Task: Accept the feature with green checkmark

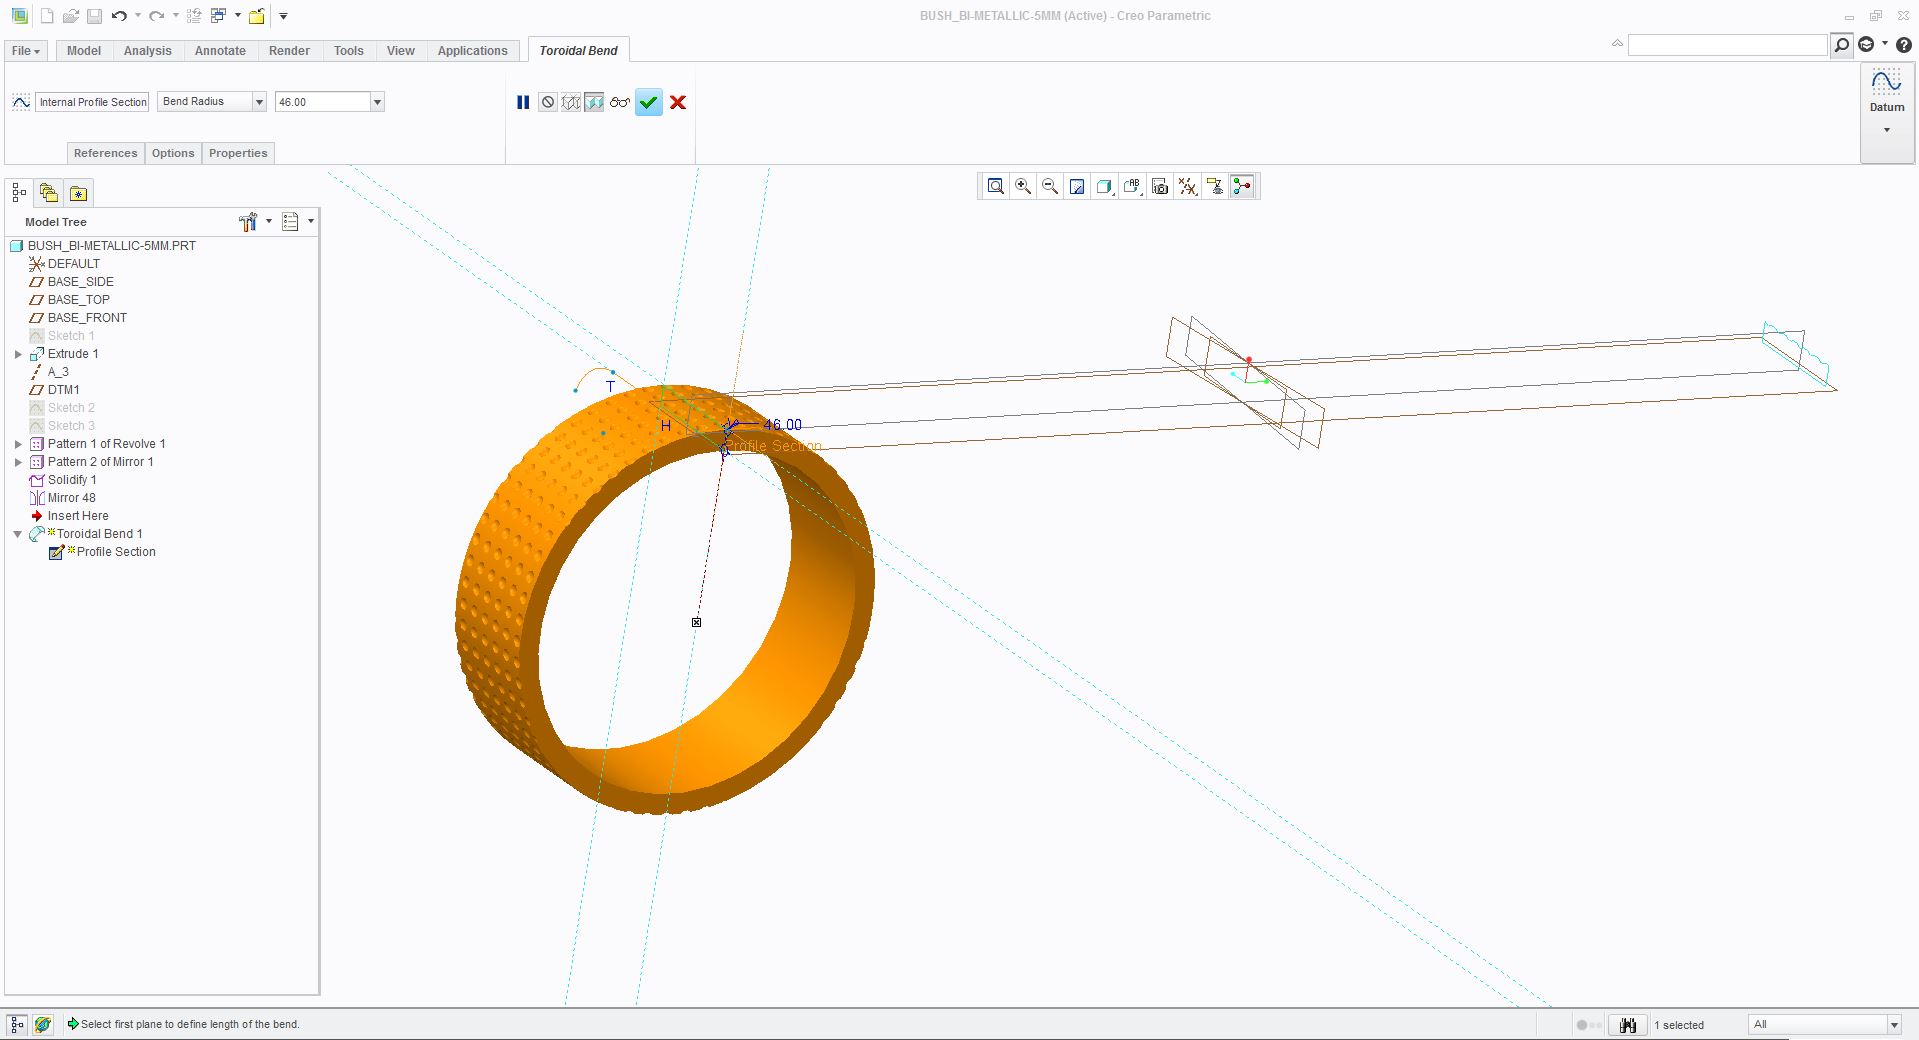Action: (649, 102)
